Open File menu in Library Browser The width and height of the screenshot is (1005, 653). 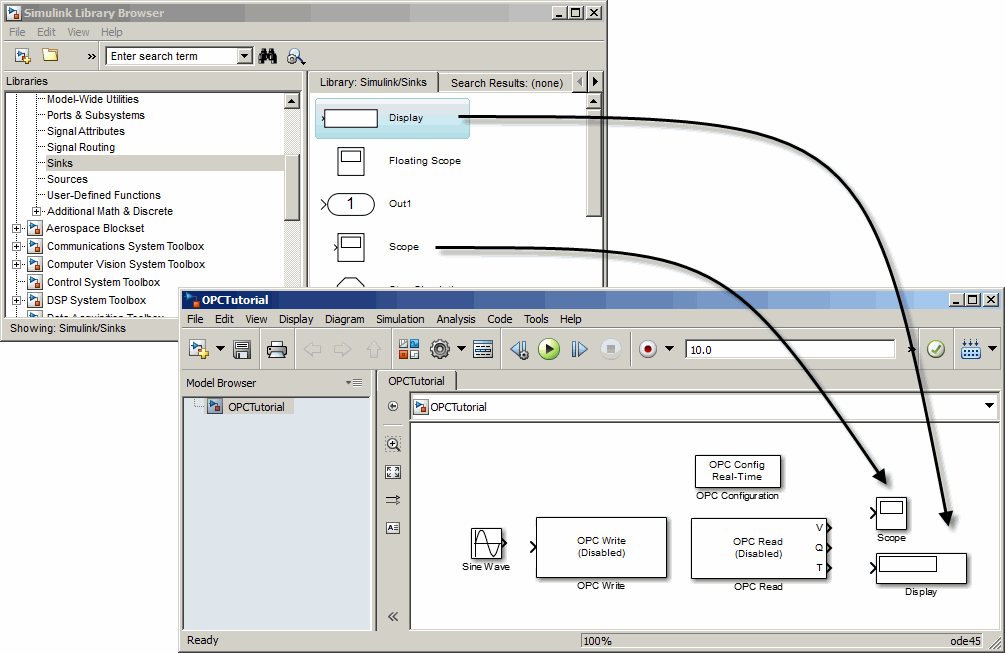[x=17, y=32]
